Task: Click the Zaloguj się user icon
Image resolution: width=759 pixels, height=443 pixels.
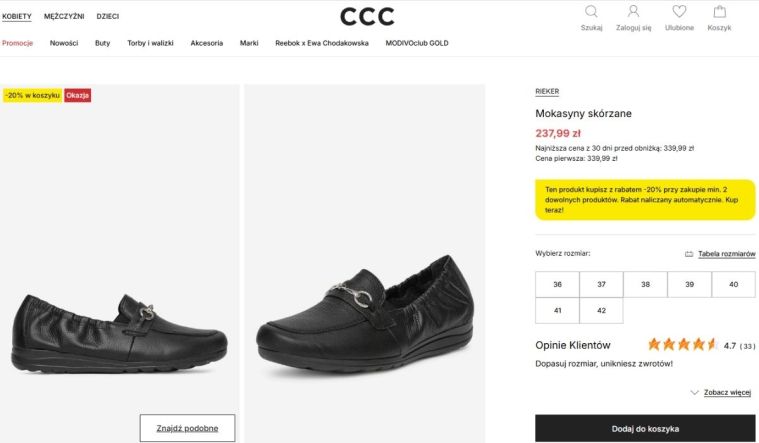Action: pos(633,11)
